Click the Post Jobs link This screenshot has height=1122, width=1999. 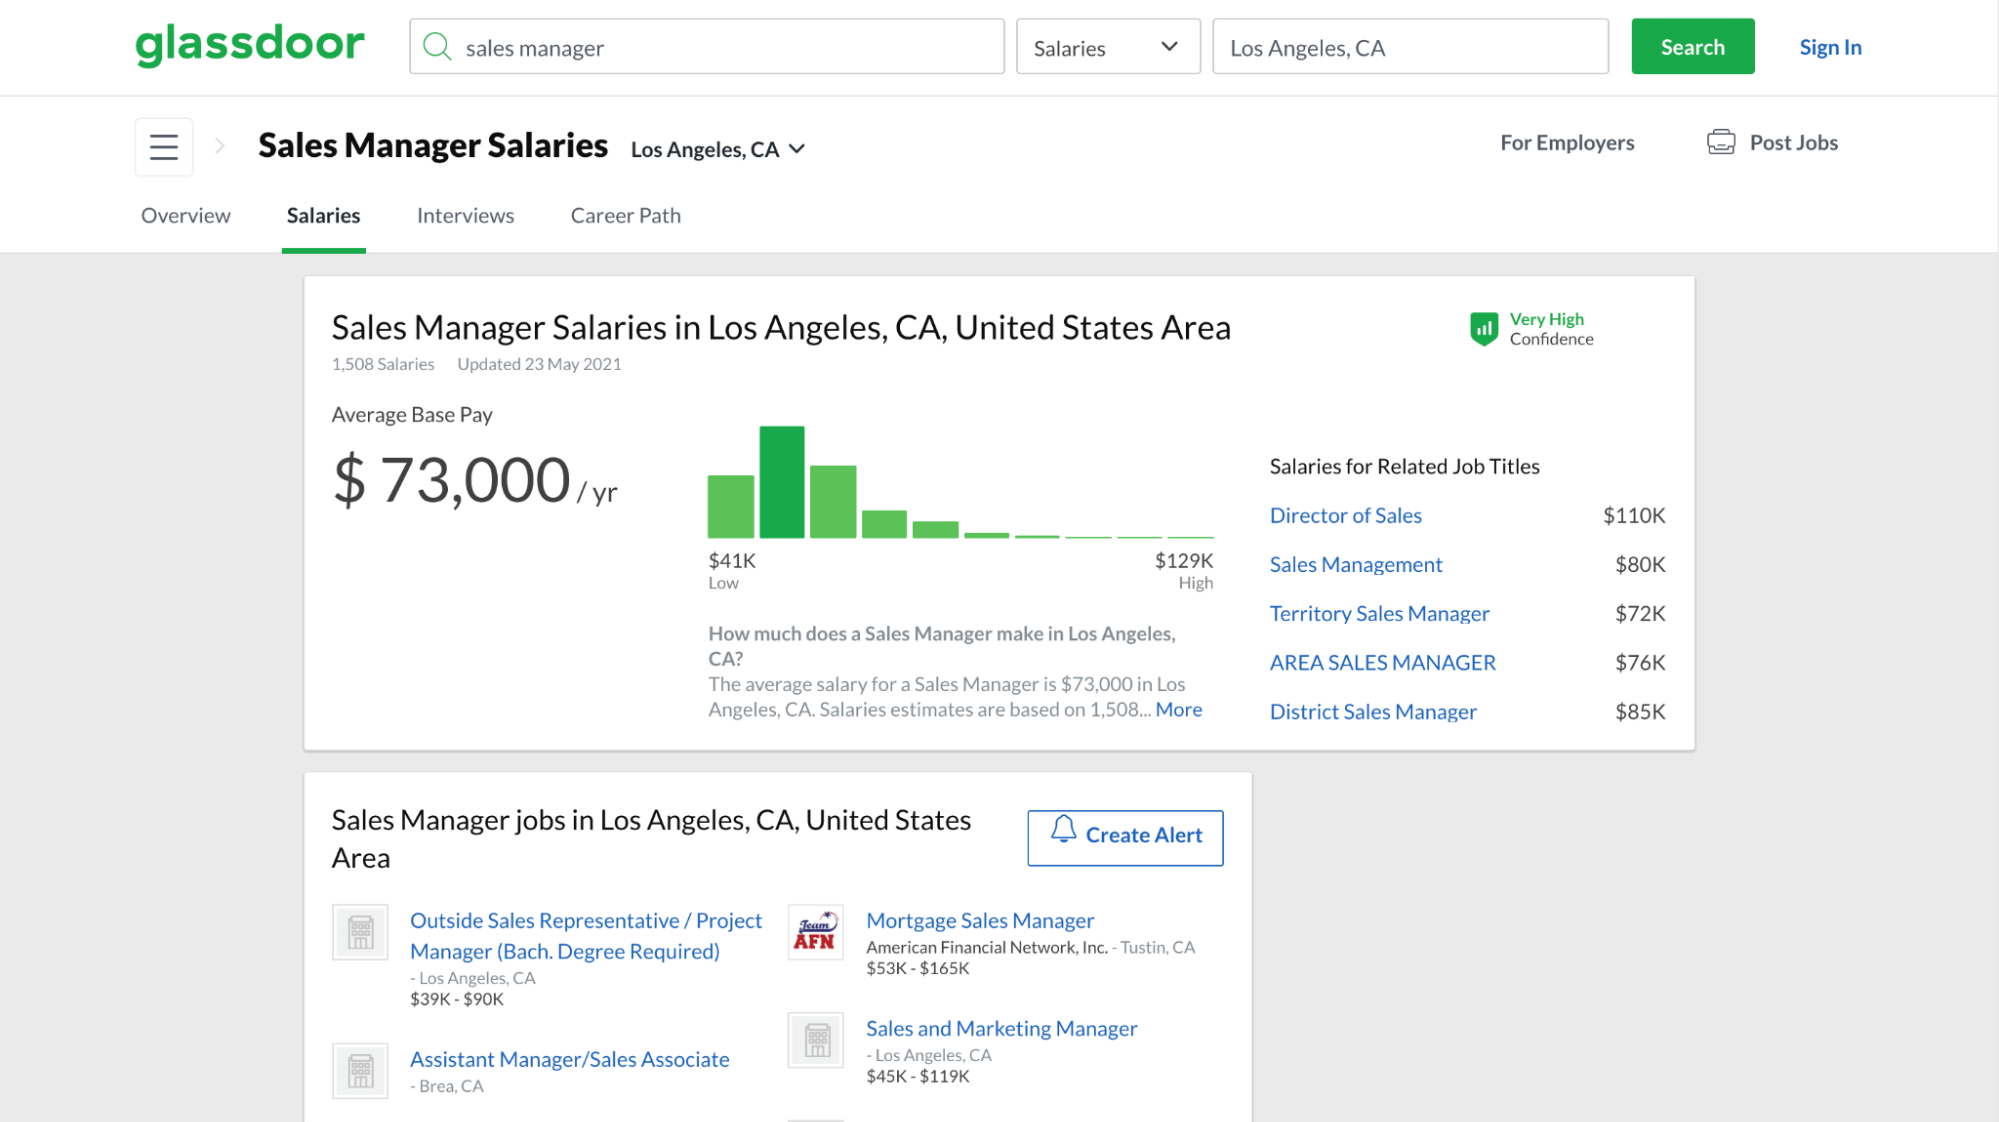pyautogui.click(x=1793, y=142)
